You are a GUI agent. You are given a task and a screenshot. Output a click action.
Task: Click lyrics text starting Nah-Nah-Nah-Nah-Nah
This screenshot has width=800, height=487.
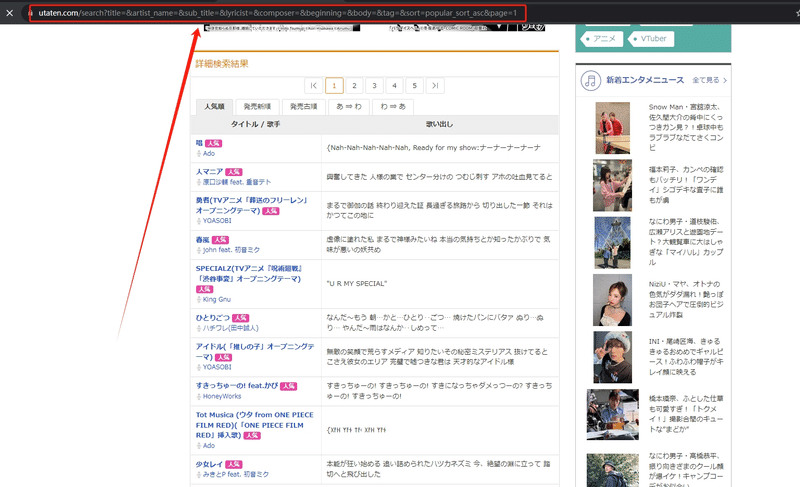[433, 147]
